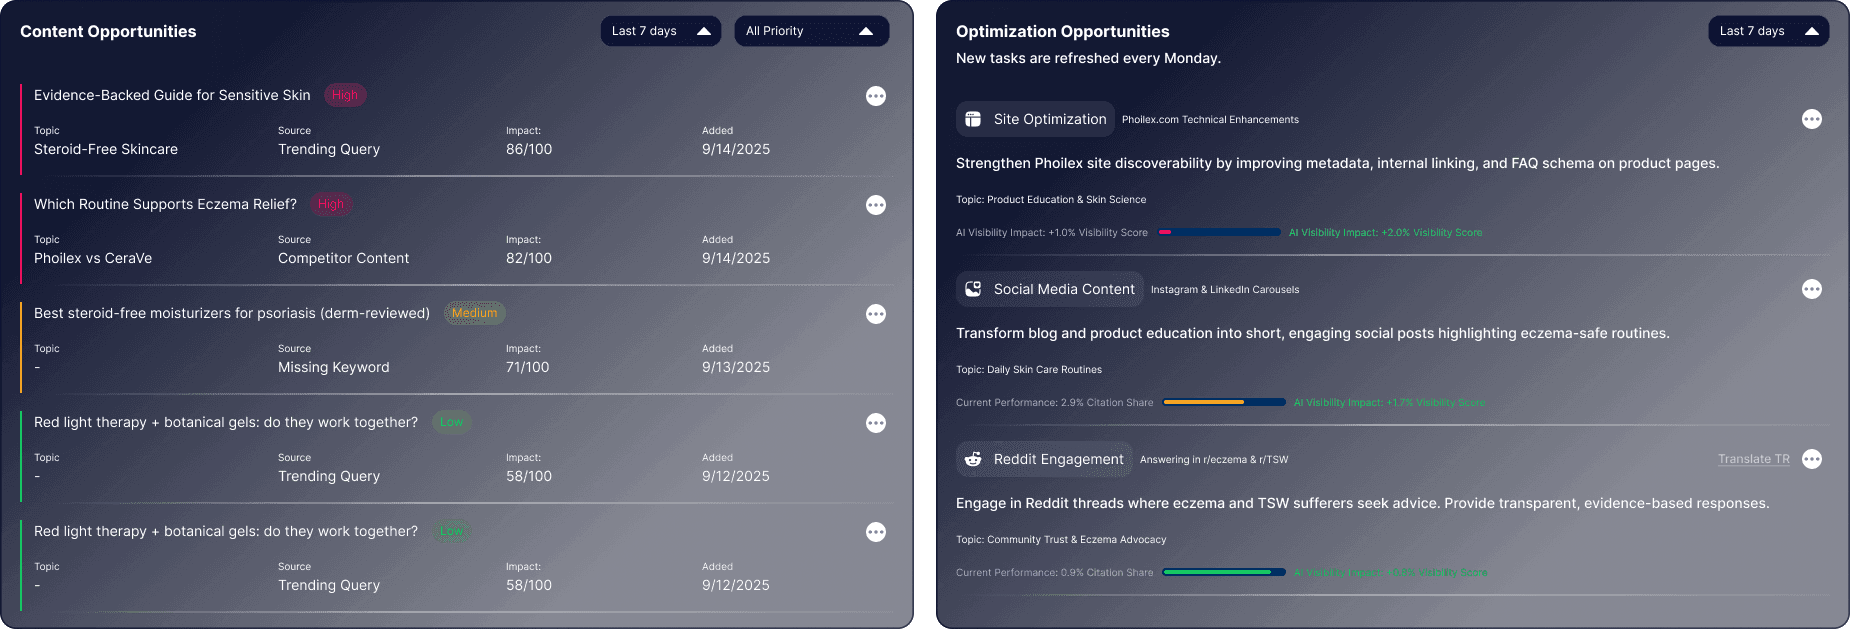Open 'Which Routine Supports Eczema Relief?' title
The height and width of the screenshot is (629, 1850).
click(x=165, y=204)
